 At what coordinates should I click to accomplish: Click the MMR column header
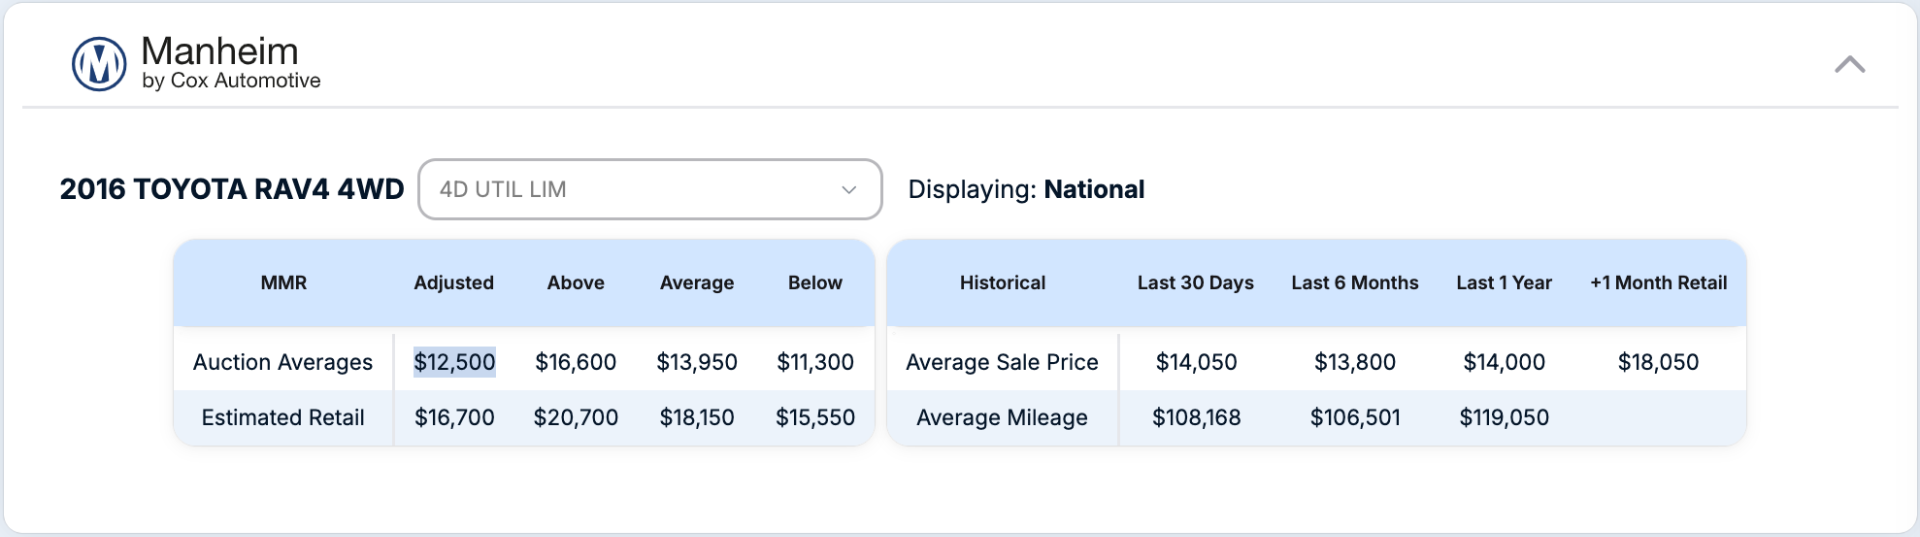[x=284, y=283]
